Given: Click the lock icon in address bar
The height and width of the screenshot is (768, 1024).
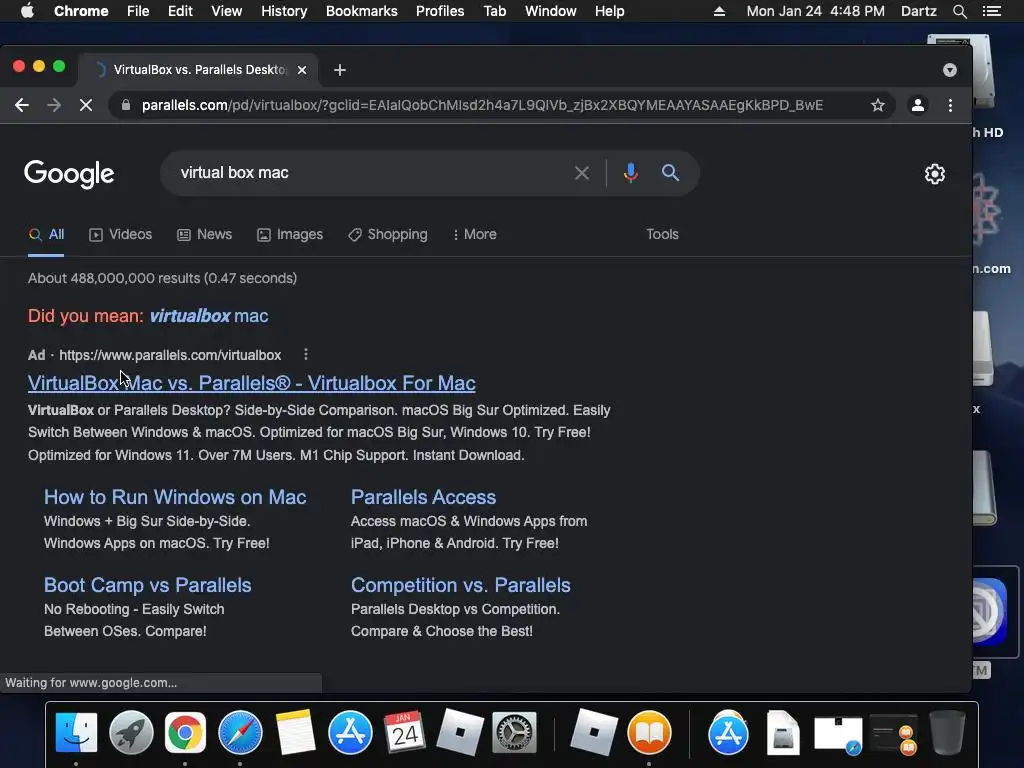Looking at the screenshot, I should 126,105.
